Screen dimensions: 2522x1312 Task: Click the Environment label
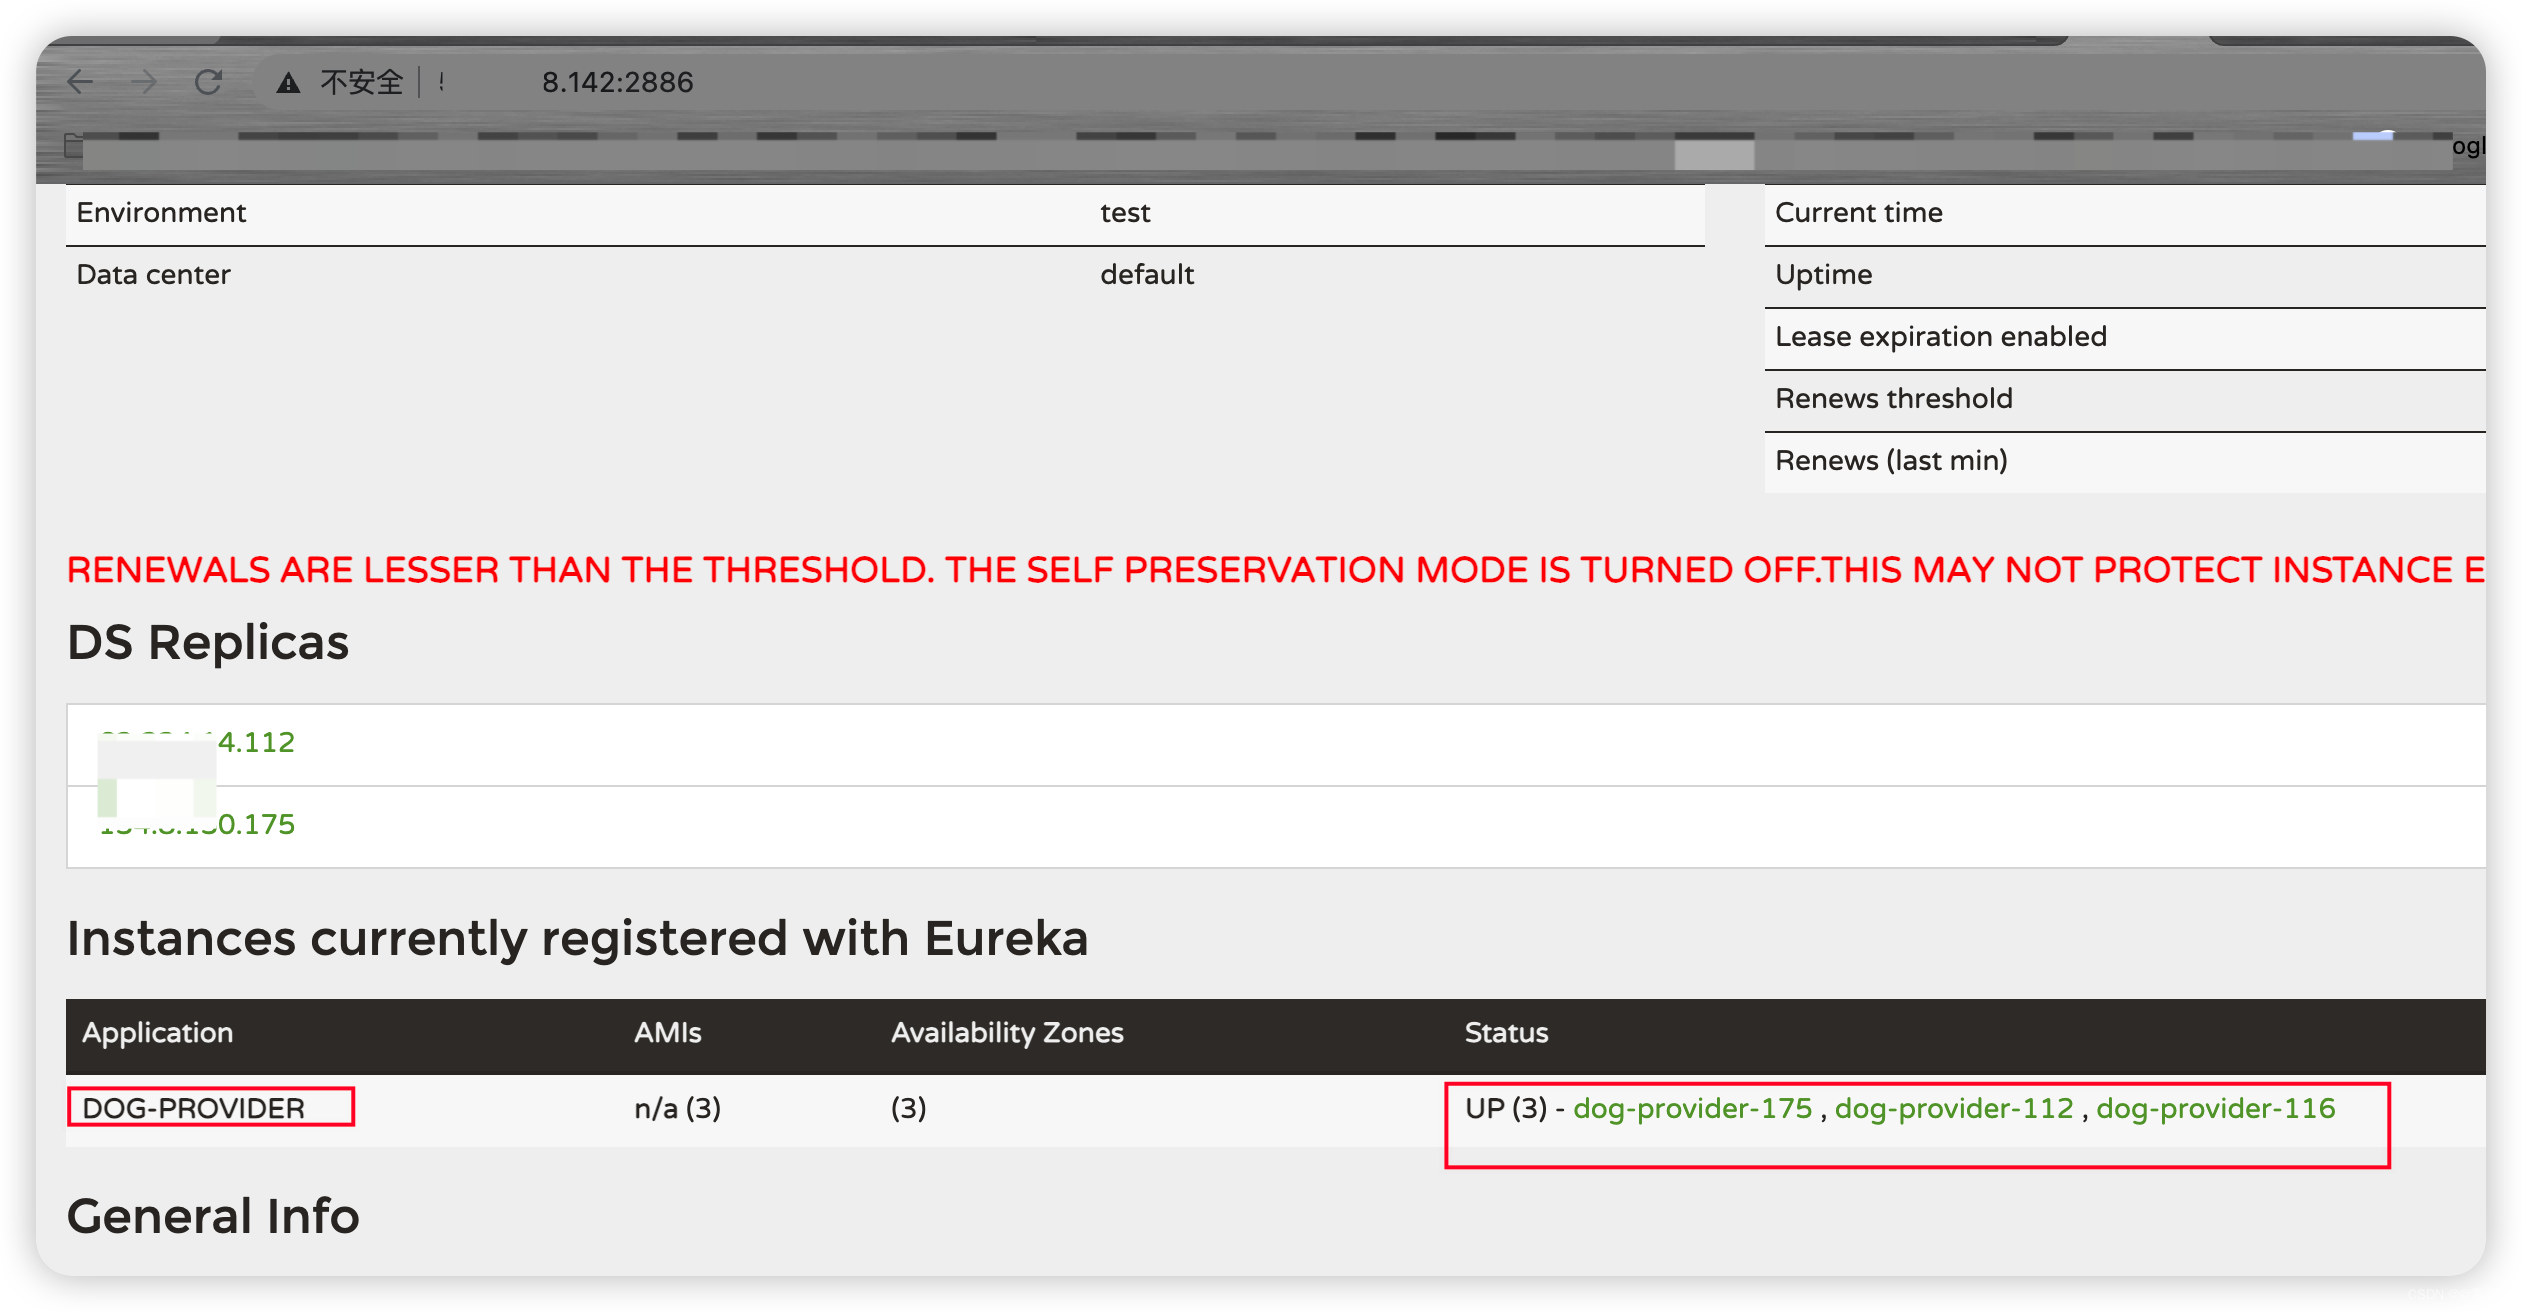[x=161, y=213]
